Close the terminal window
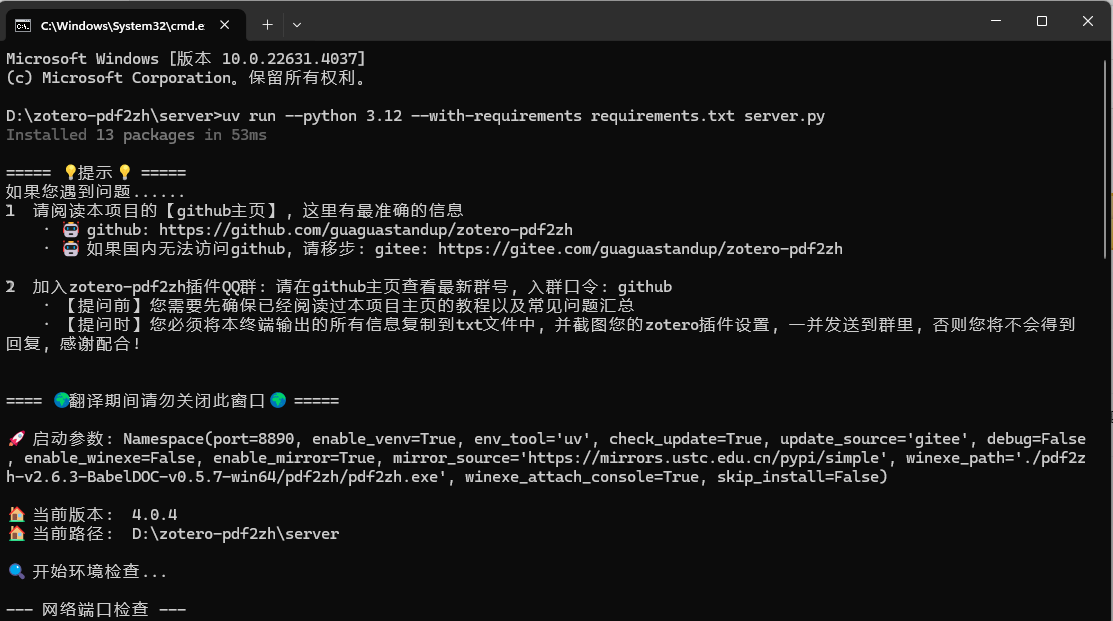Viewport: 1113px width, 621px height. click(1087, 21)
